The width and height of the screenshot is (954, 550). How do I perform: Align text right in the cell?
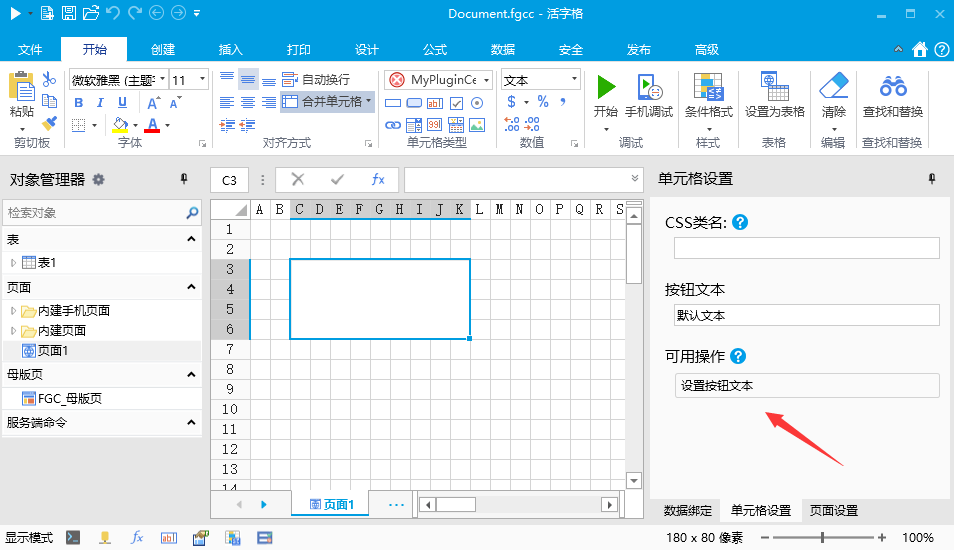[268, 102]
